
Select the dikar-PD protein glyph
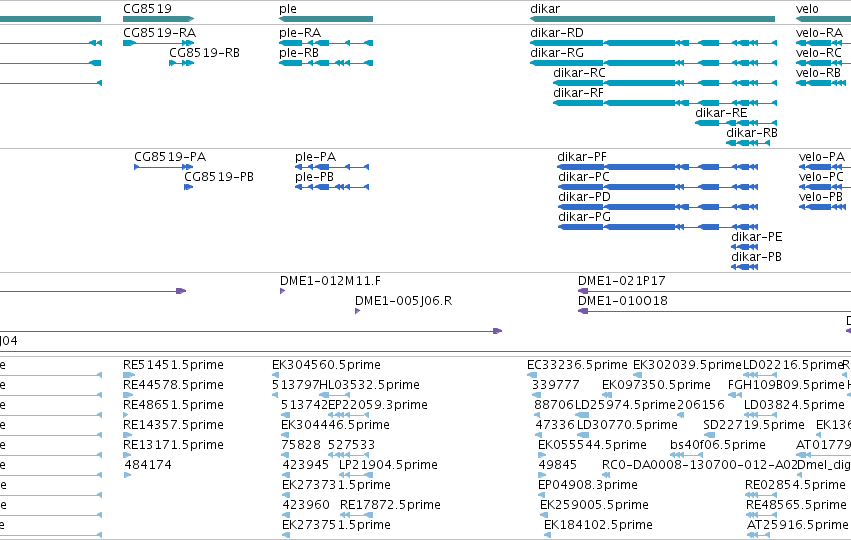(658, 207)
